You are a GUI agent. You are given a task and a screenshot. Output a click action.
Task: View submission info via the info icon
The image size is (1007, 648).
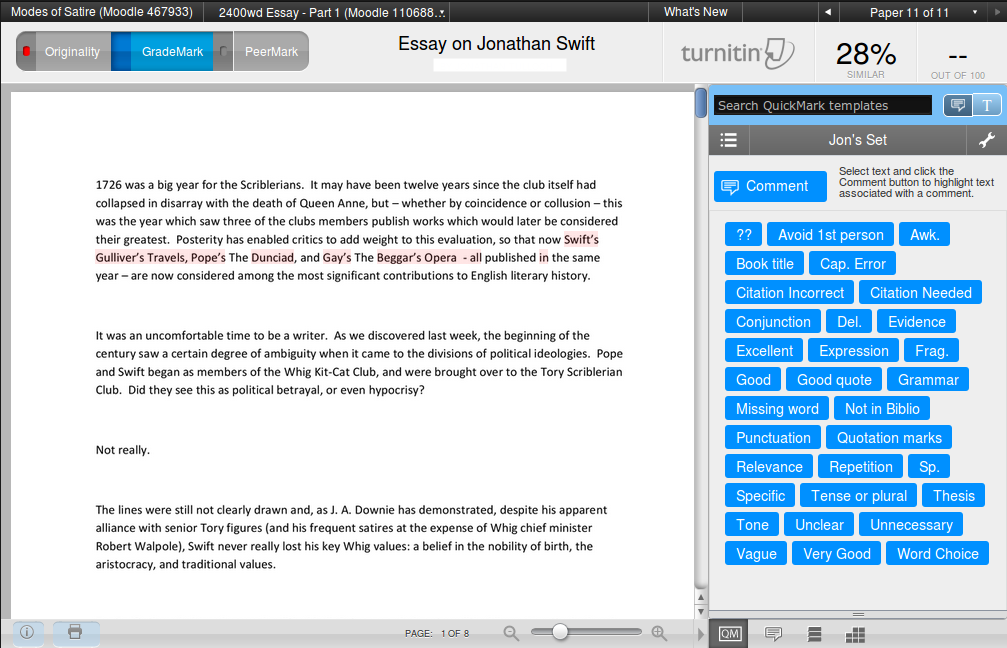(x=26, y=632)
